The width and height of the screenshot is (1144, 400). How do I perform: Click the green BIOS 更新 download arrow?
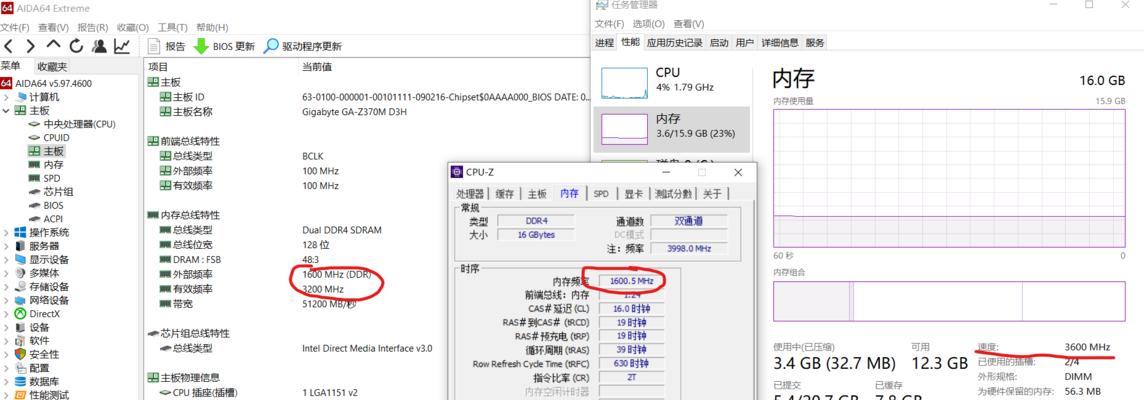[201, 46]
